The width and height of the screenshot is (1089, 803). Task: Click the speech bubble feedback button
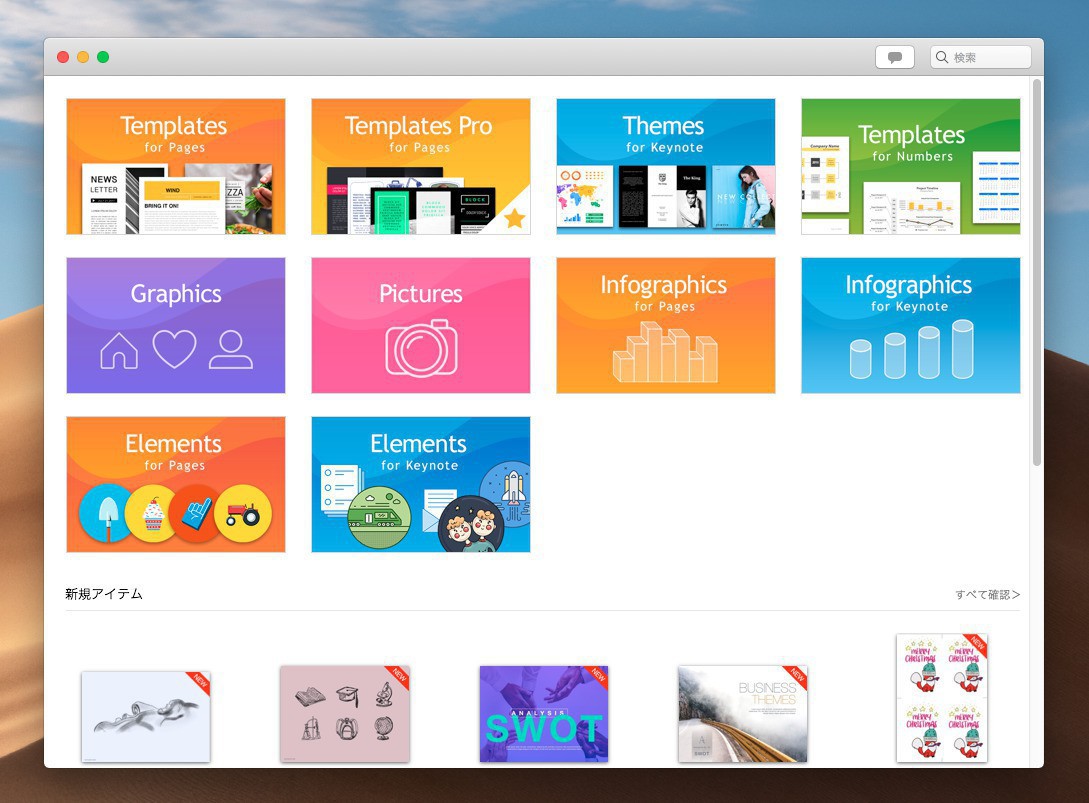(x=895, y=57)
